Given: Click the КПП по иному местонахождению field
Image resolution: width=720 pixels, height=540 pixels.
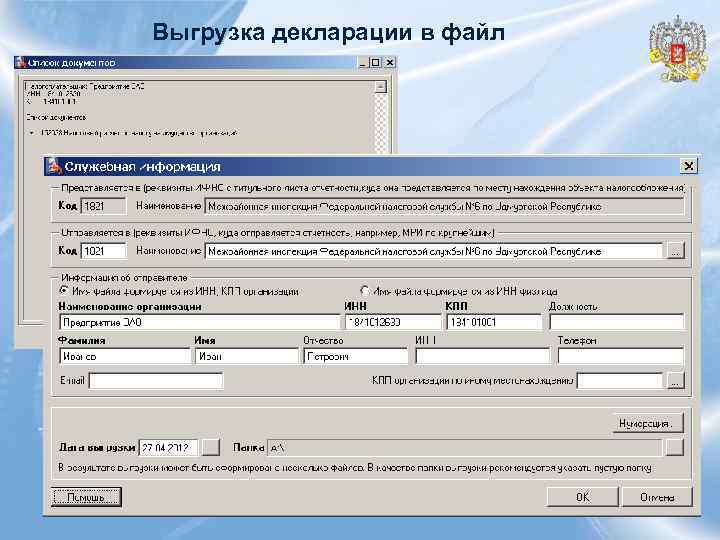Looking at the screenshot, I should point(620,381).
